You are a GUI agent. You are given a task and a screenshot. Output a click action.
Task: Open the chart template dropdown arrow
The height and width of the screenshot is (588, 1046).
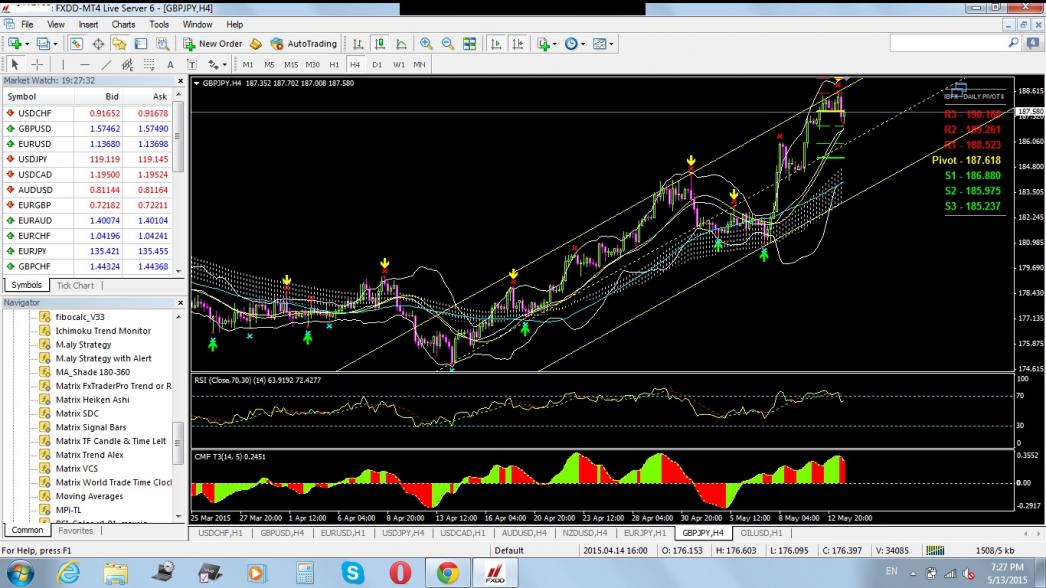pos(612,44)
